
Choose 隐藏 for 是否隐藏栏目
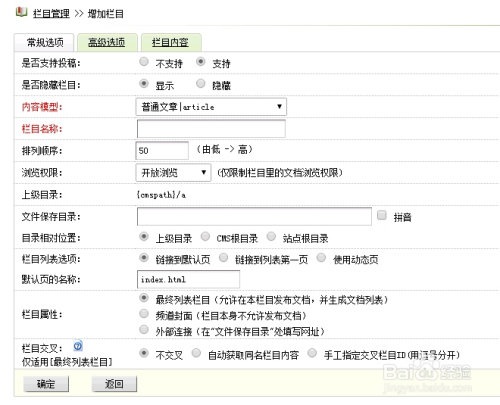click(201, 83)
